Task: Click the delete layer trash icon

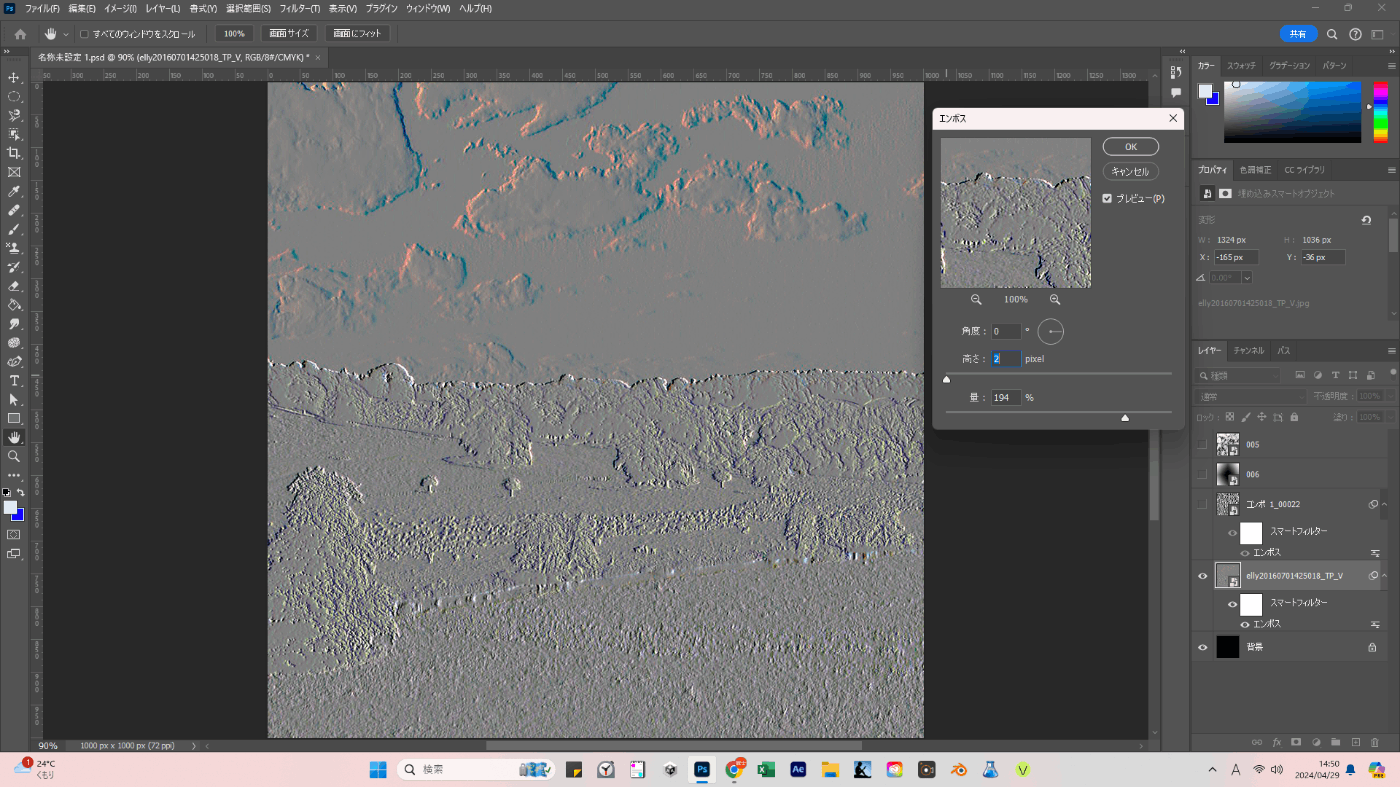Action: (x=1375, y=742)
